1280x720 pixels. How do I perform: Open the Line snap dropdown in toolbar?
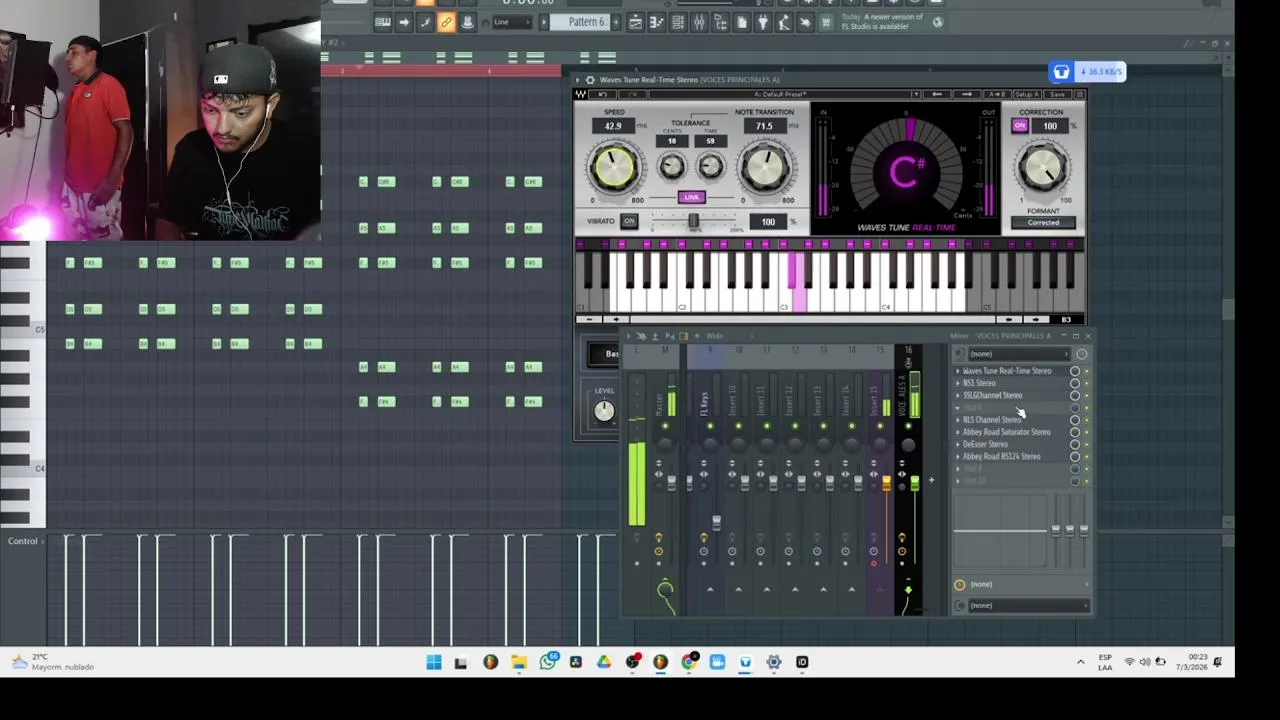(x=511, y=22)
